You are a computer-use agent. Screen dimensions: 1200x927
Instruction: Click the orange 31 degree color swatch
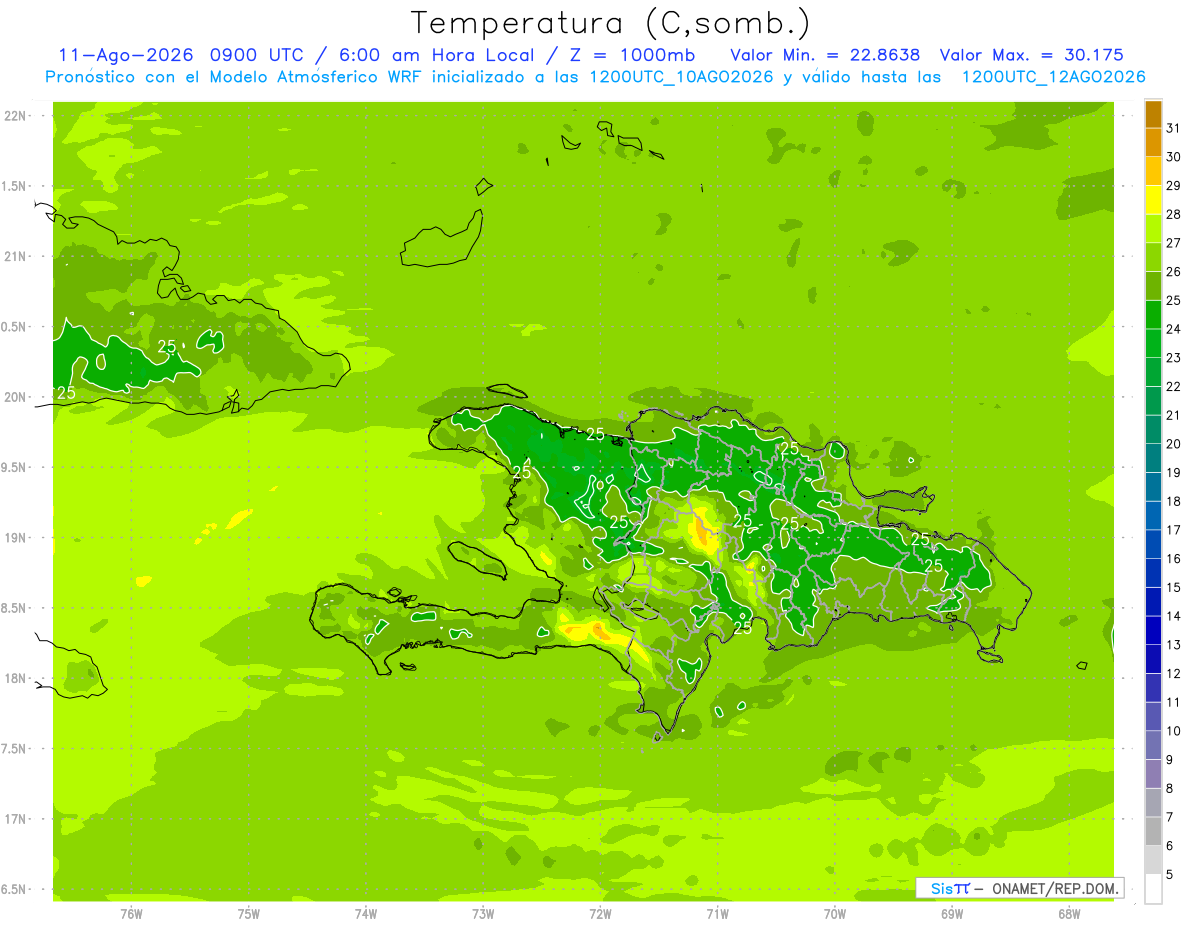point(1153,114)
